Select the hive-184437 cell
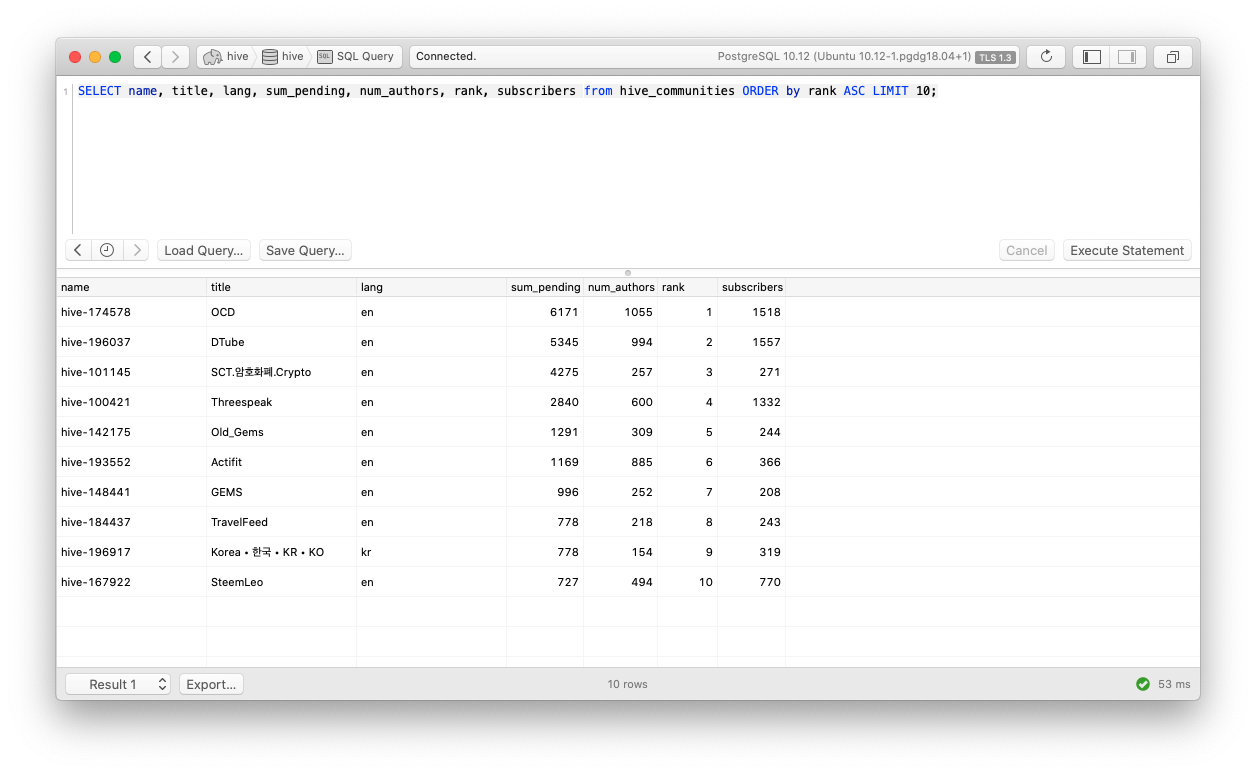This screenshot has height=774, width=1256. [x=131, y=522]
